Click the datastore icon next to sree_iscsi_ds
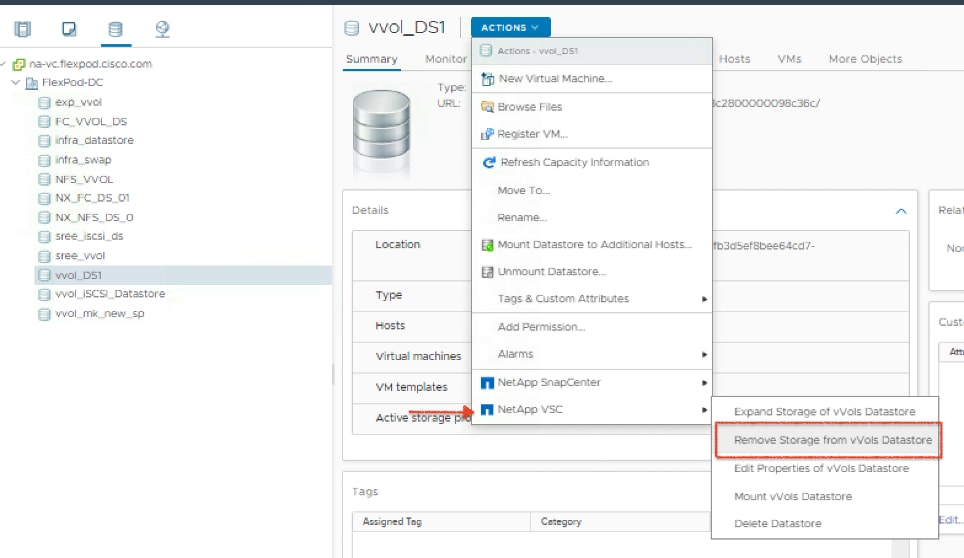 pos(44,237)
